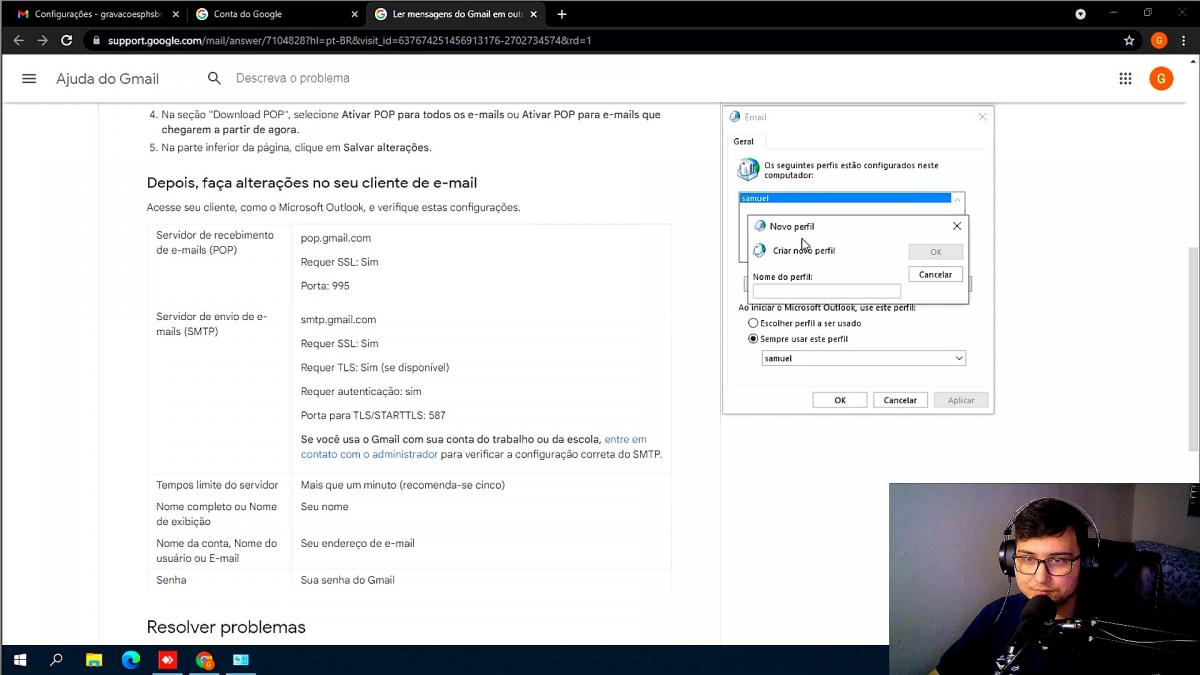Click the Porta: 995 value
Screen dimensions: 1200x675
click(x=325, y=286)
